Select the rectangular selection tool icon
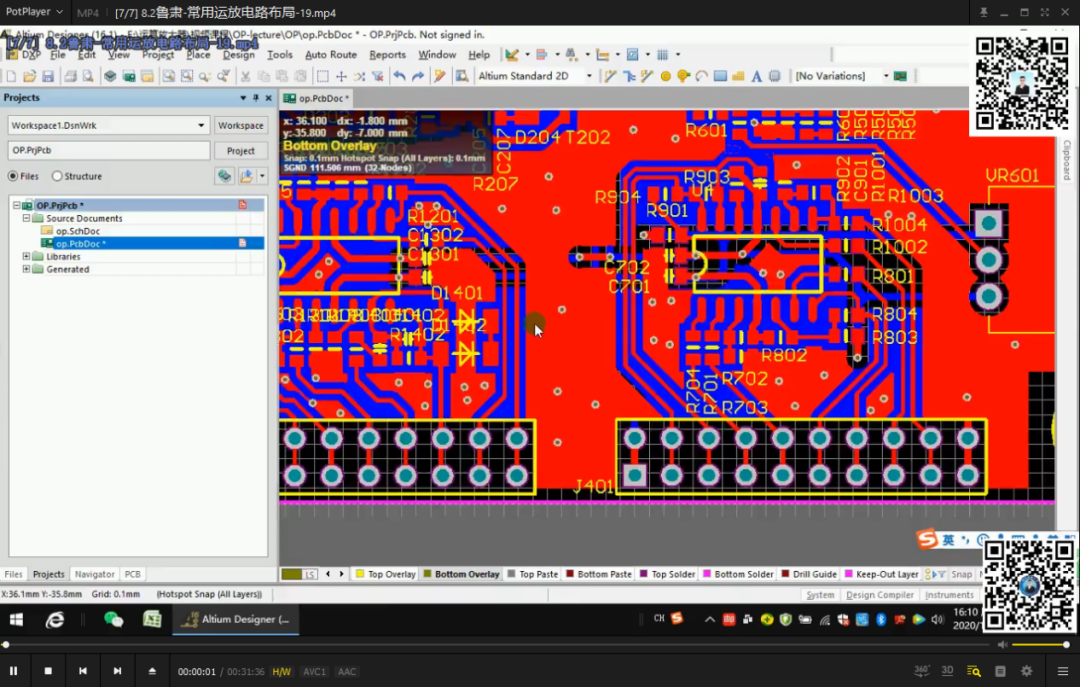This screenshot has width=1080, height=687. click(322, 76)
